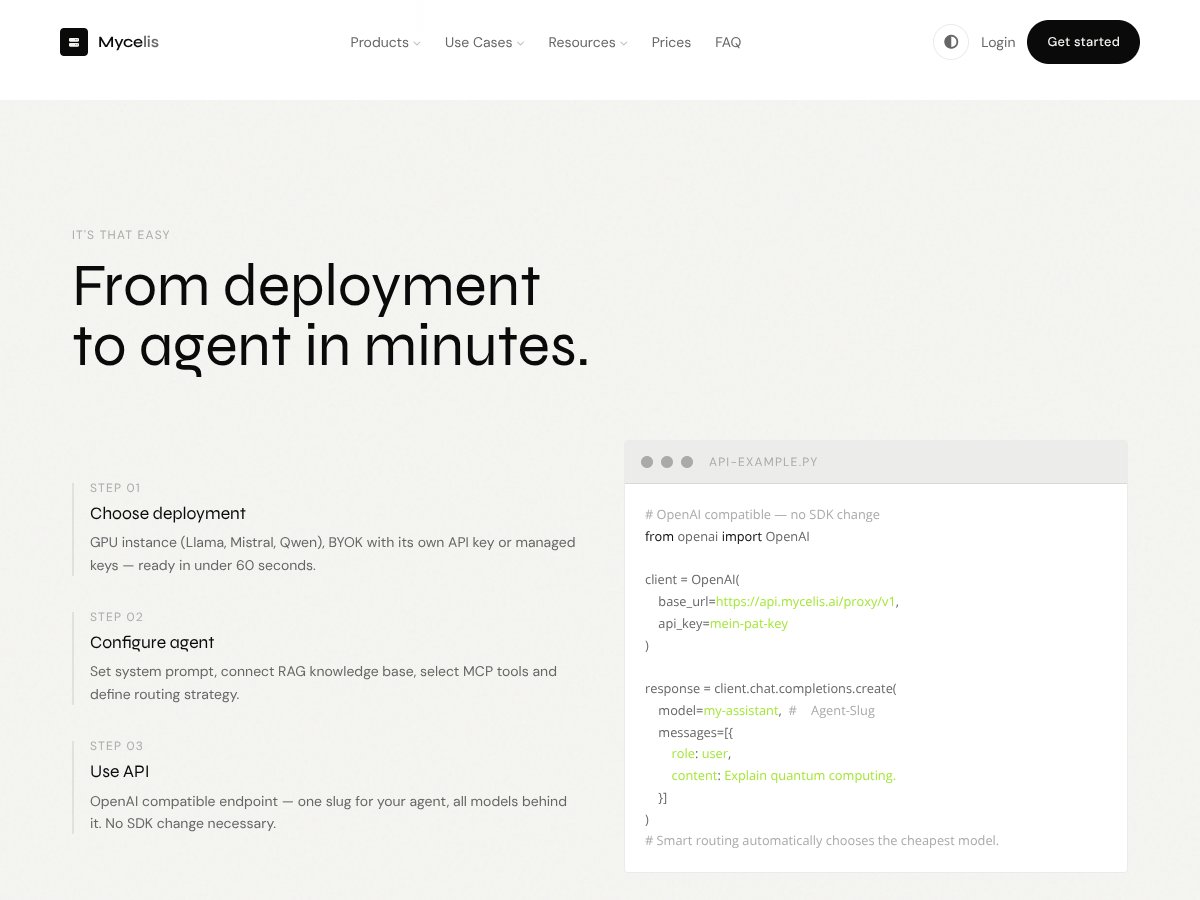Click the API-EXAMPLE.PY file title
This screenshot has width=1200, height=900.
[x=763, y=462]
